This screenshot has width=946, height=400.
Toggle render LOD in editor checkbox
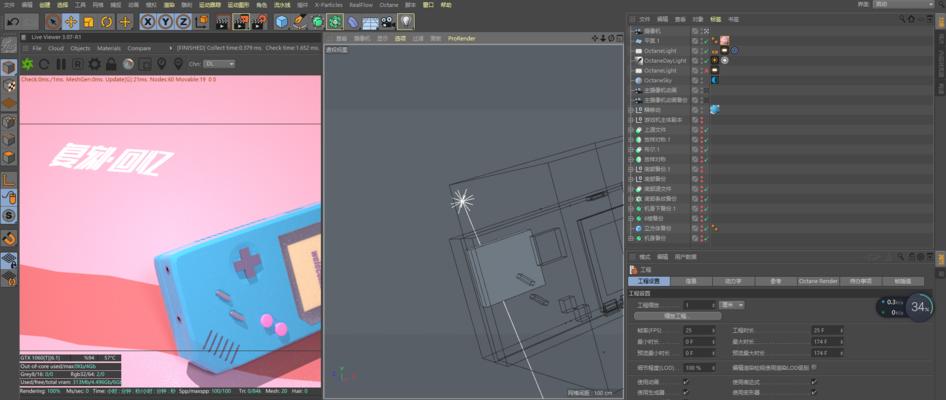(x=814, y=367)
